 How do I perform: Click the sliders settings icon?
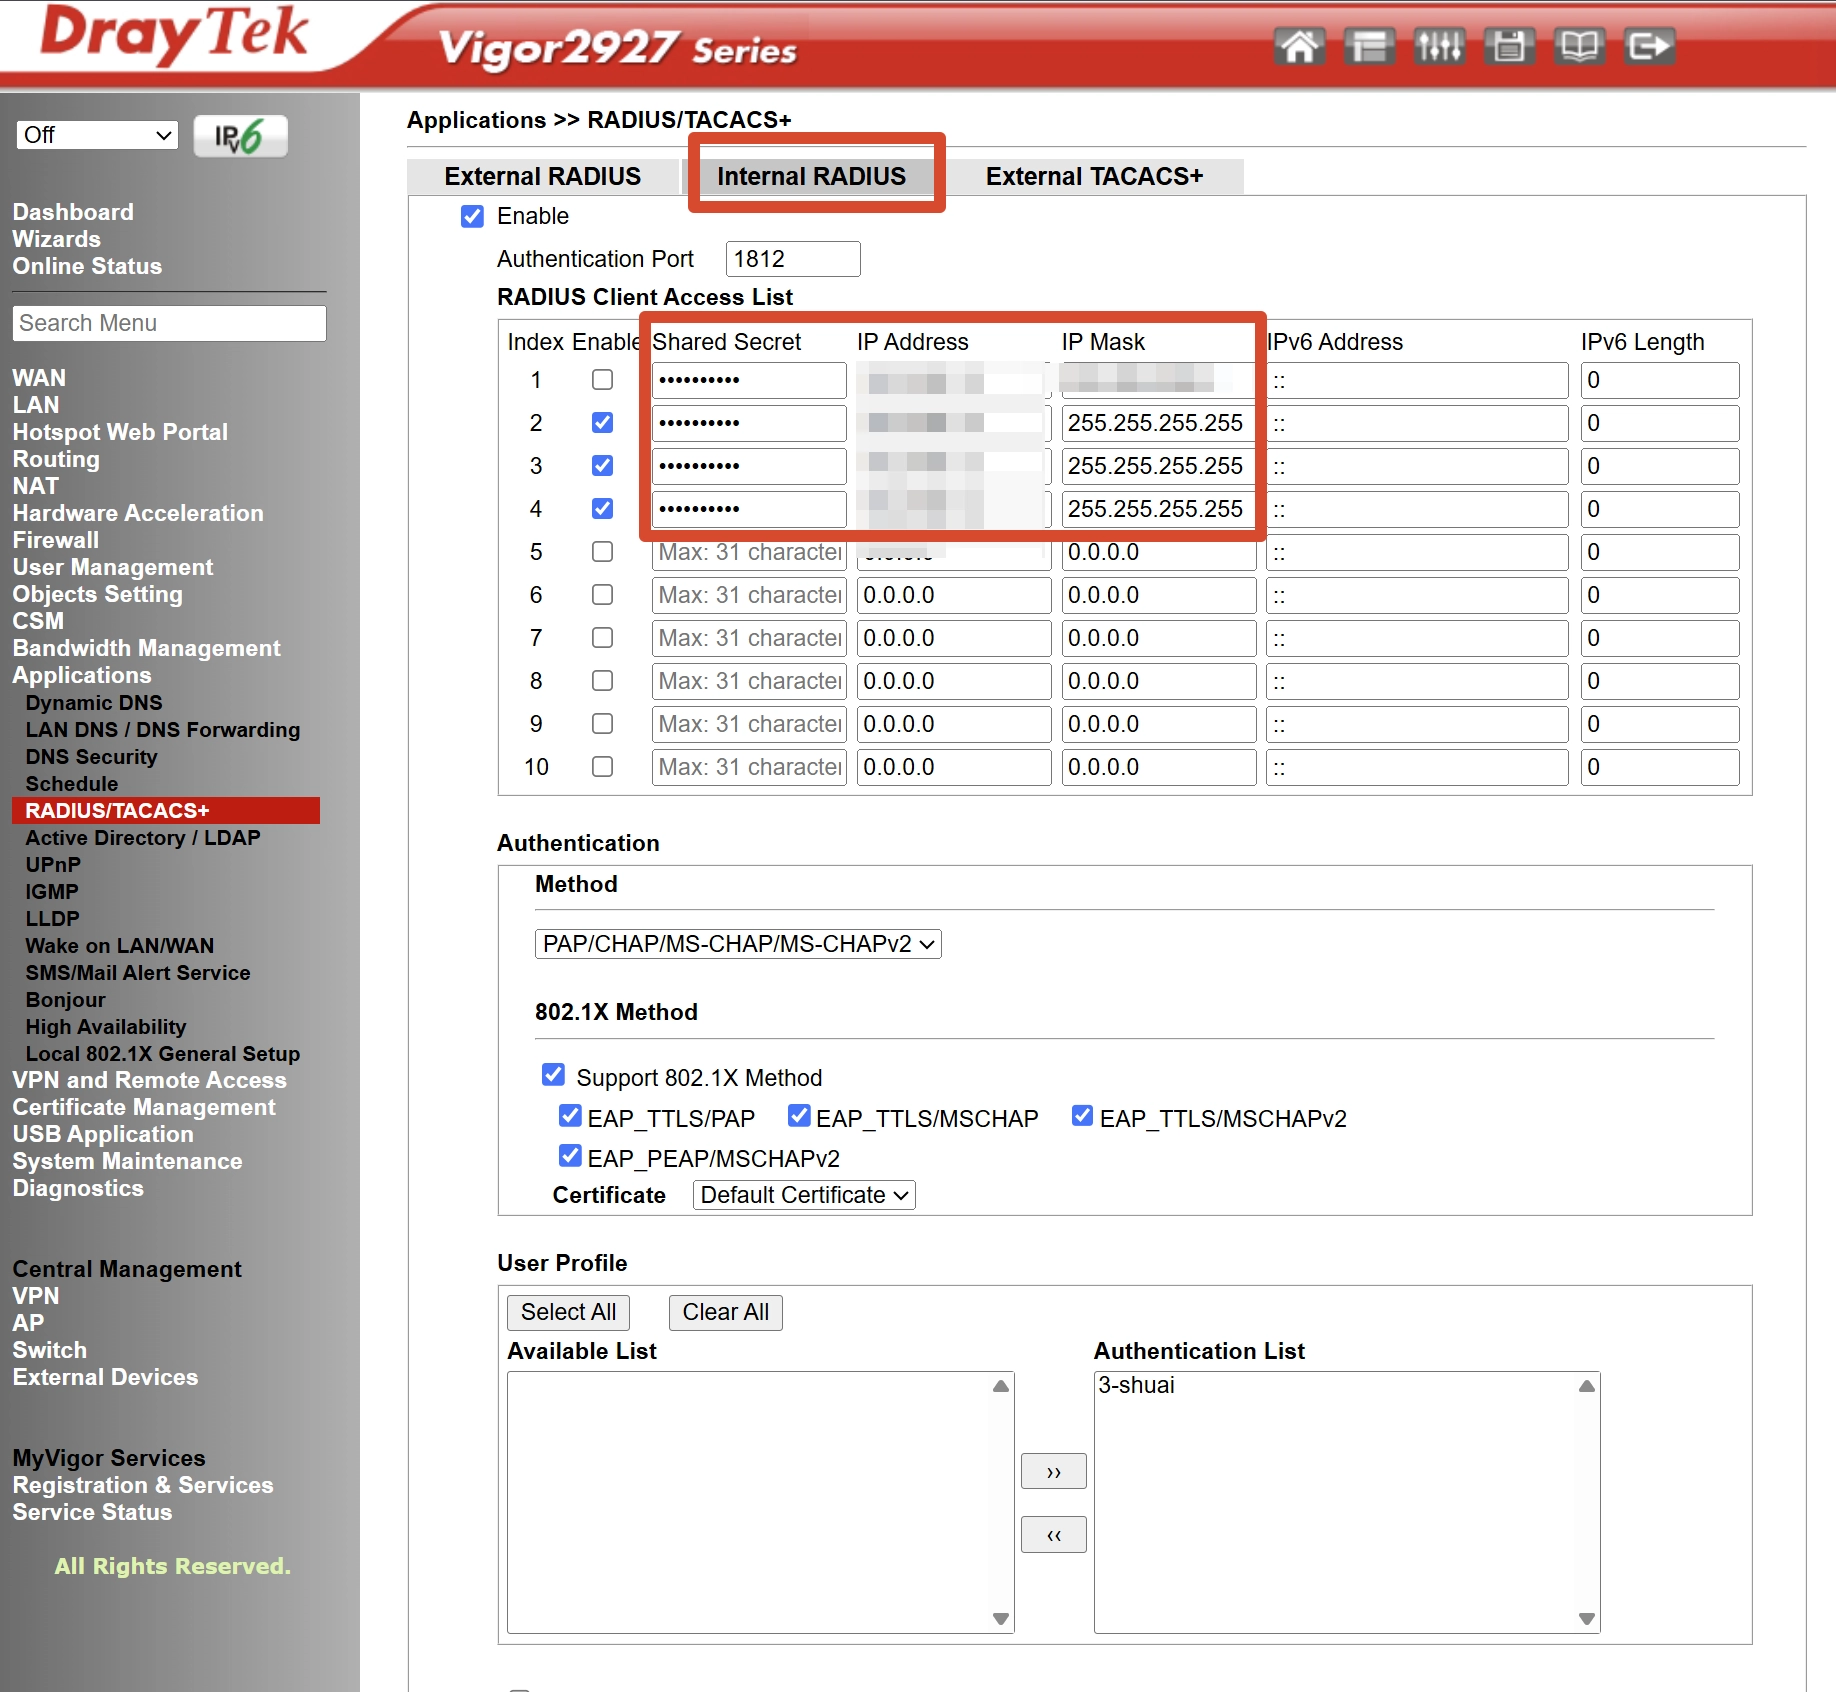[x=1439, y=47]
